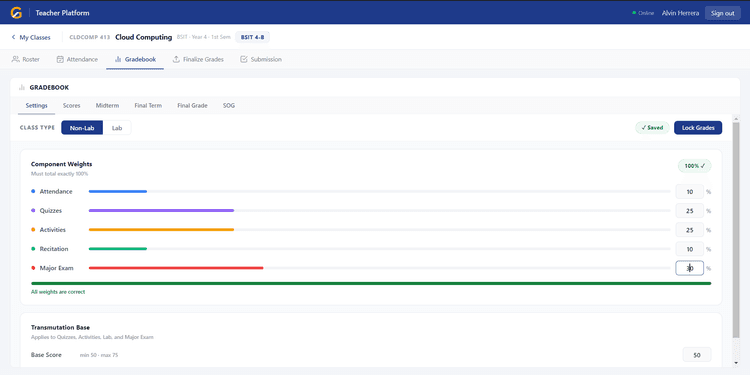Click the Sign out button
The width and height of the screenshot is (750, 375).
tap(722, 13)
